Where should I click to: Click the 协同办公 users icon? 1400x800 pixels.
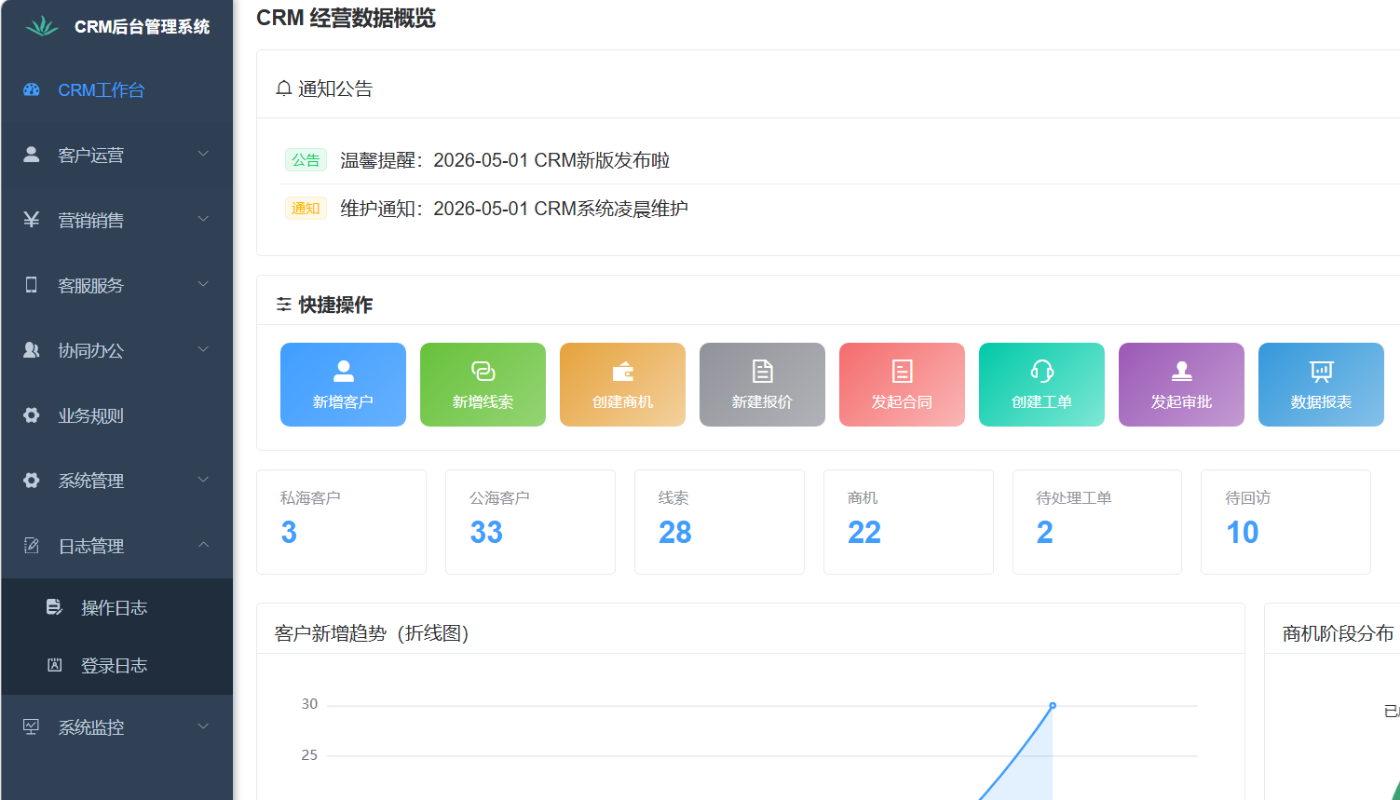[31, 350]
